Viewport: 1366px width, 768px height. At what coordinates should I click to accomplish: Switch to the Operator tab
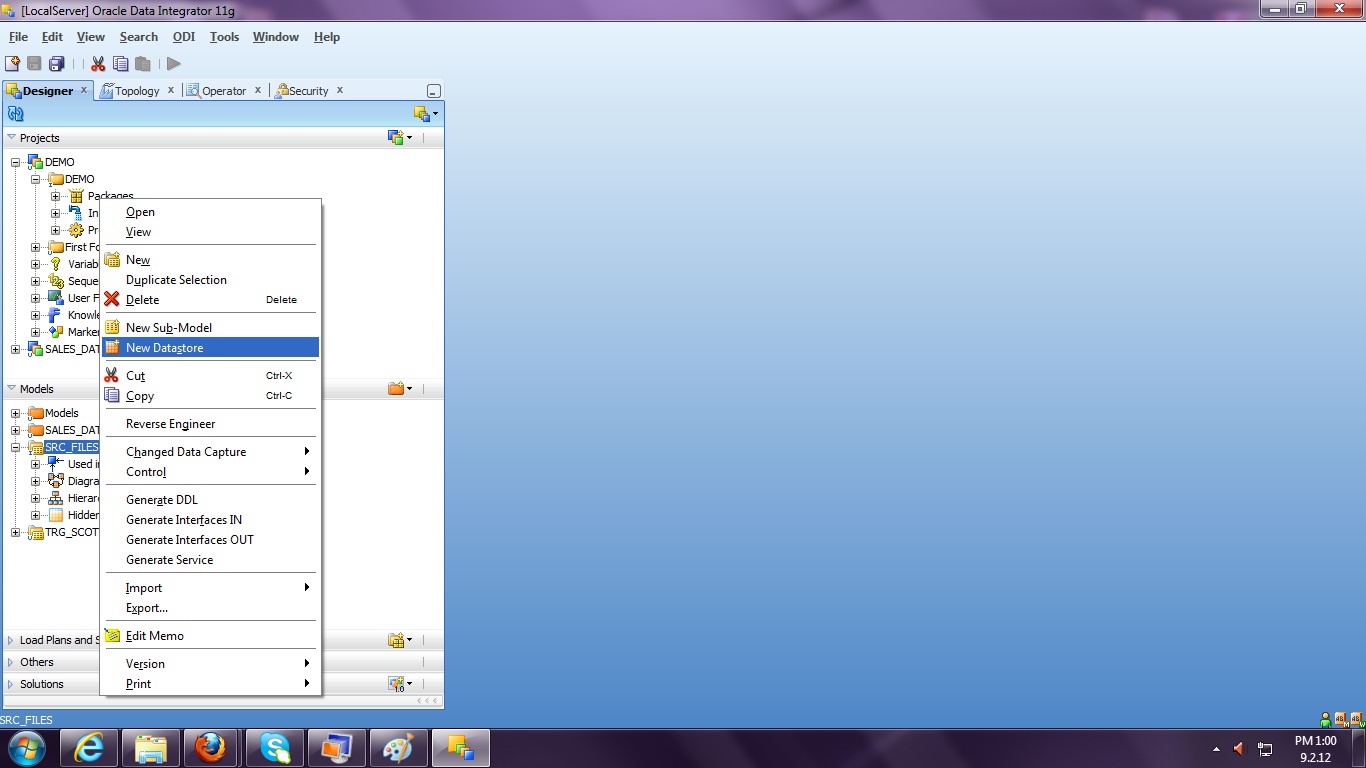224,90
